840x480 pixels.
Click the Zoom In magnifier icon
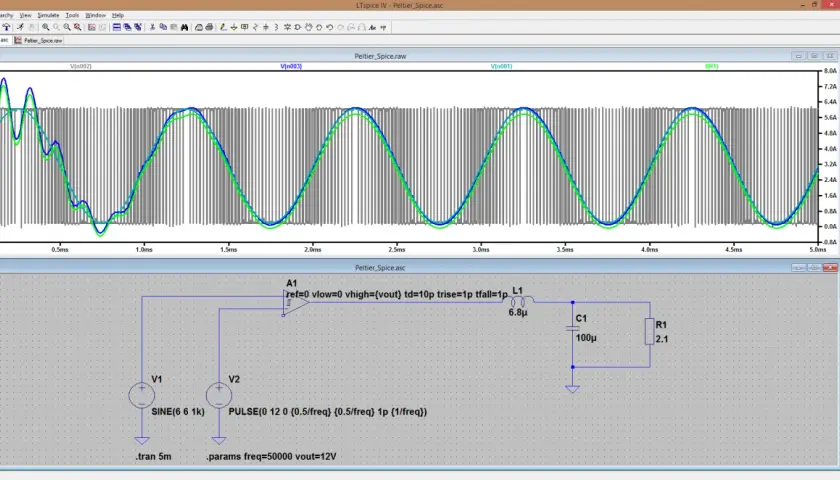46,27
